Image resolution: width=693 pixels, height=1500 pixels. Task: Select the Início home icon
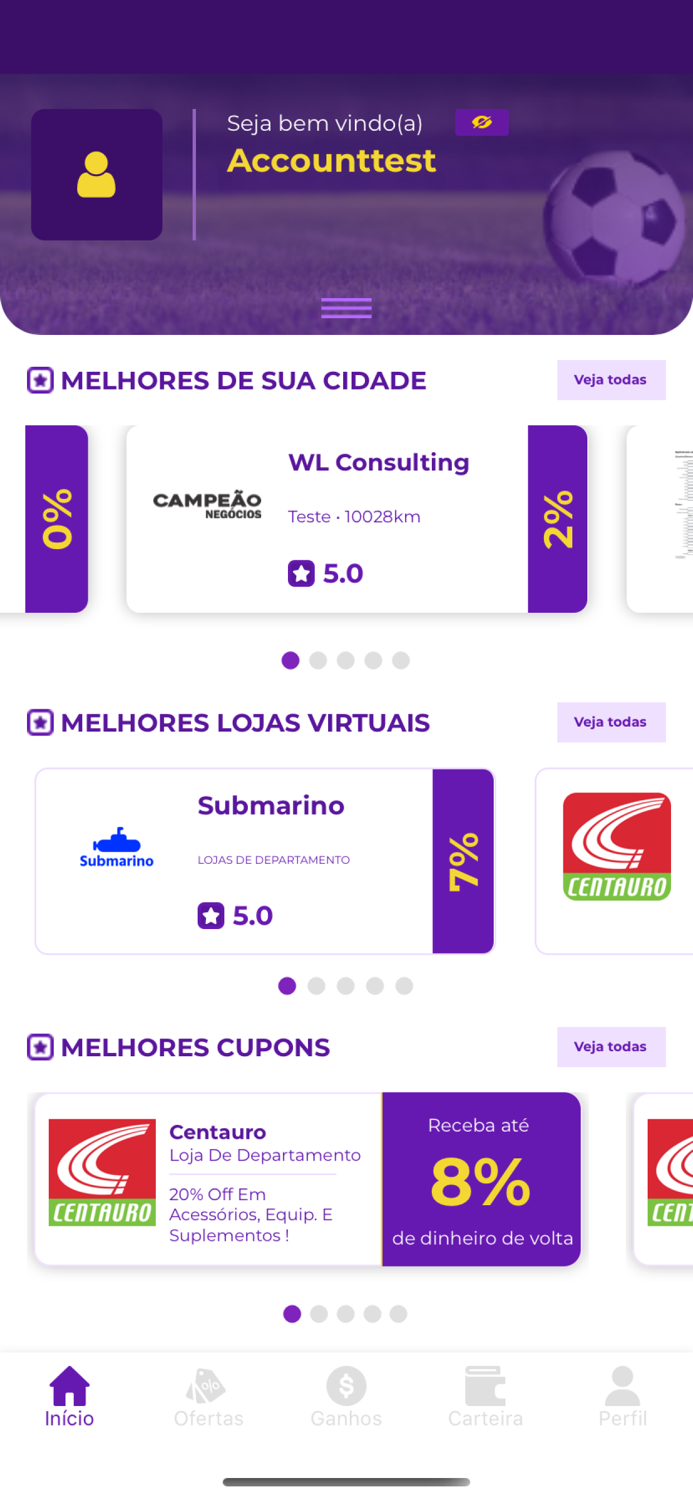click(x=68, y=1387)
